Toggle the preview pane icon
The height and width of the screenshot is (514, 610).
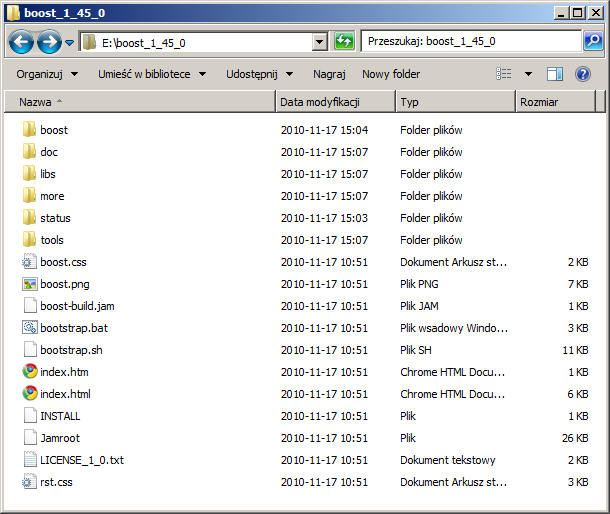[555, 74]
